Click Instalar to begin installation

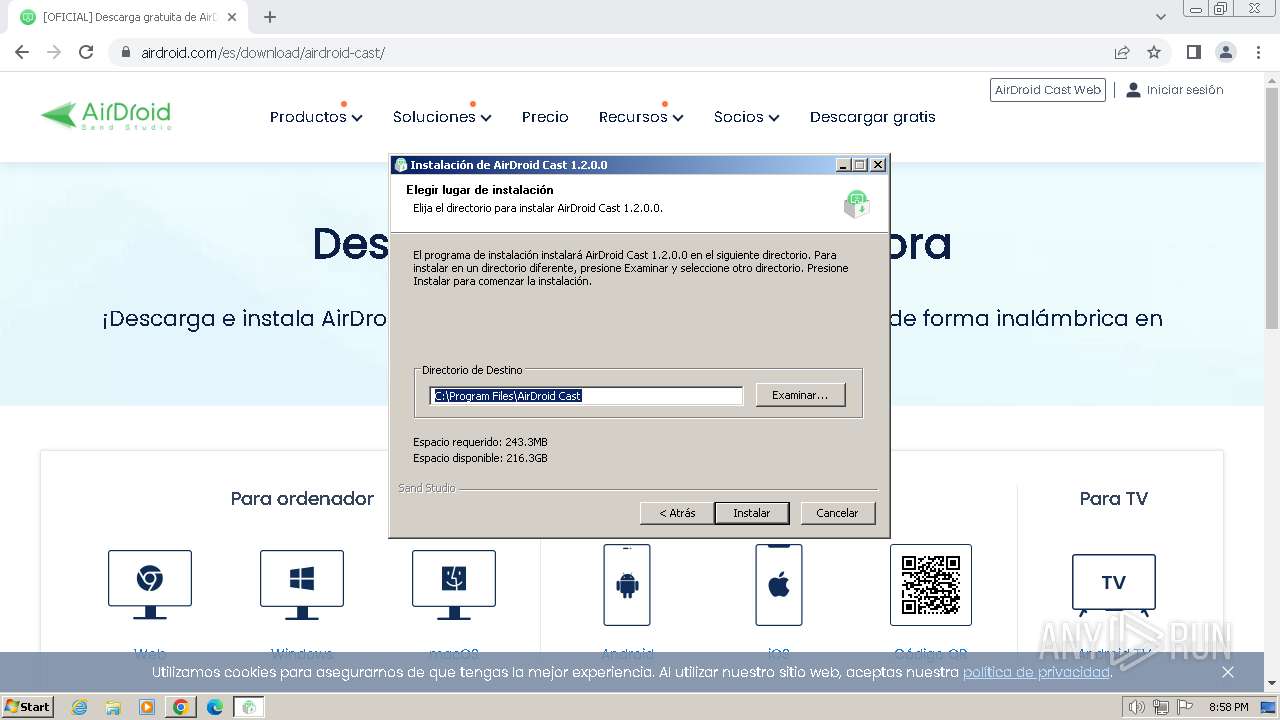tap(752, 513)
